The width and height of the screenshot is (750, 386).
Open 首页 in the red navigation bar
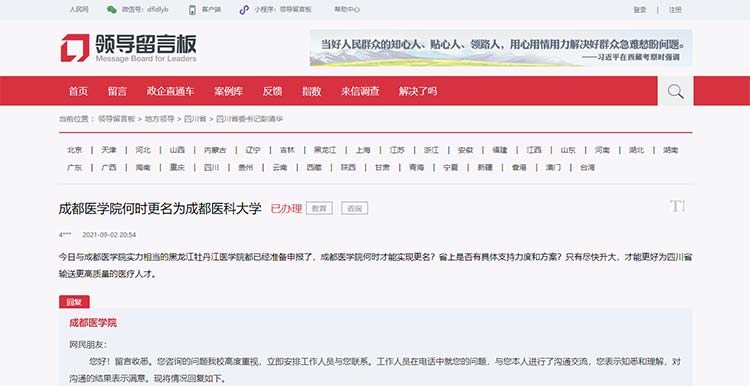(78, 91)
